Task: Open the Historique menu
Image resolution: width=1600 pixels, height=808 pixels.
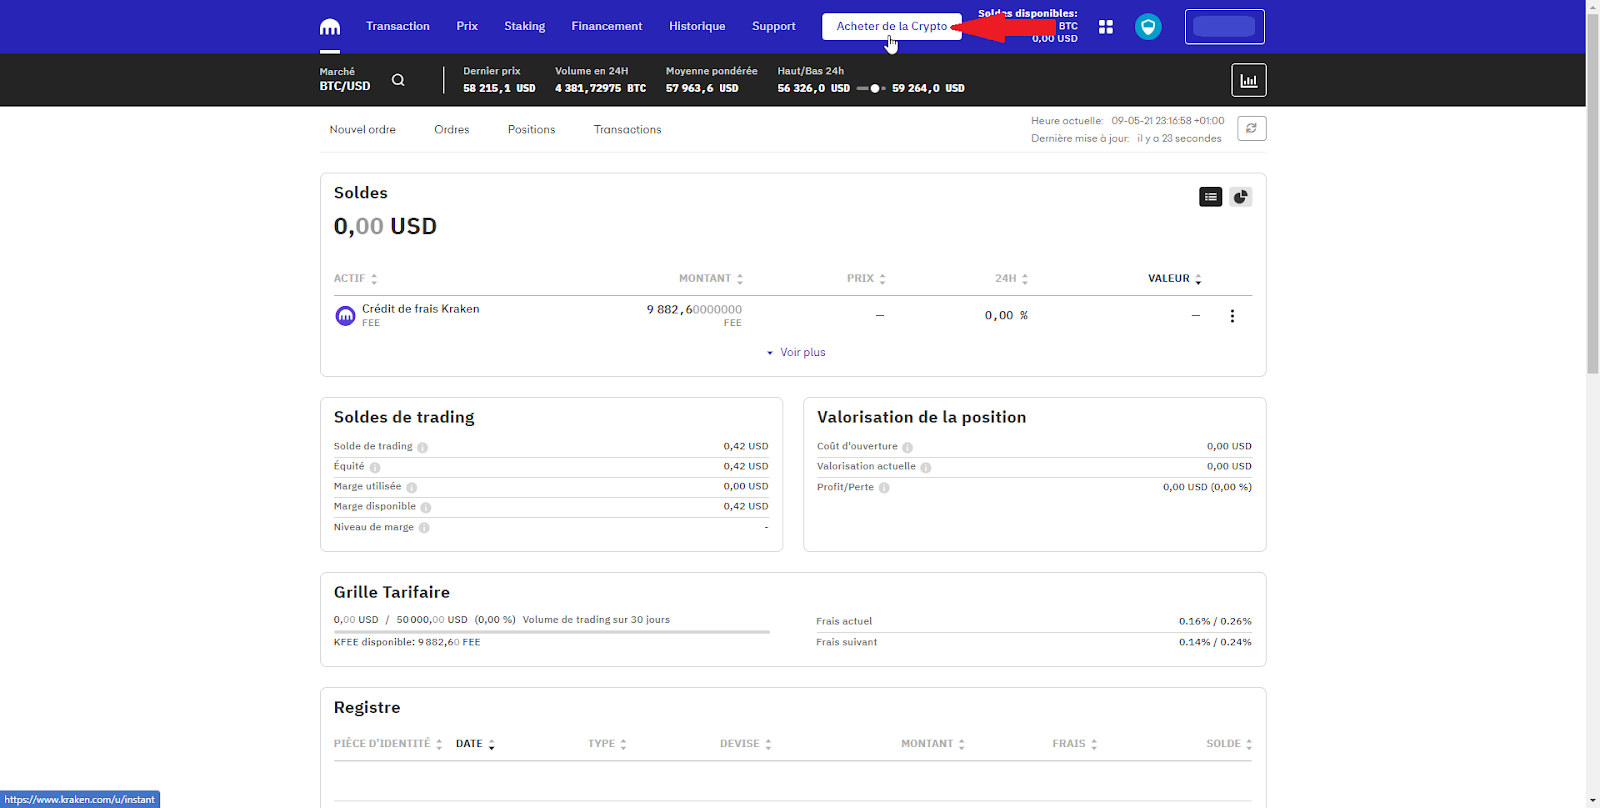Action: 697,26
